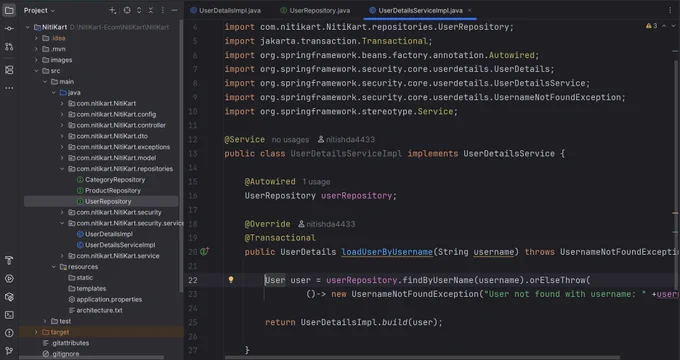The height and width of the screenshot is (360, 680).
Task: Click implements gutter icon on line 20
Action: coord(205,252)
